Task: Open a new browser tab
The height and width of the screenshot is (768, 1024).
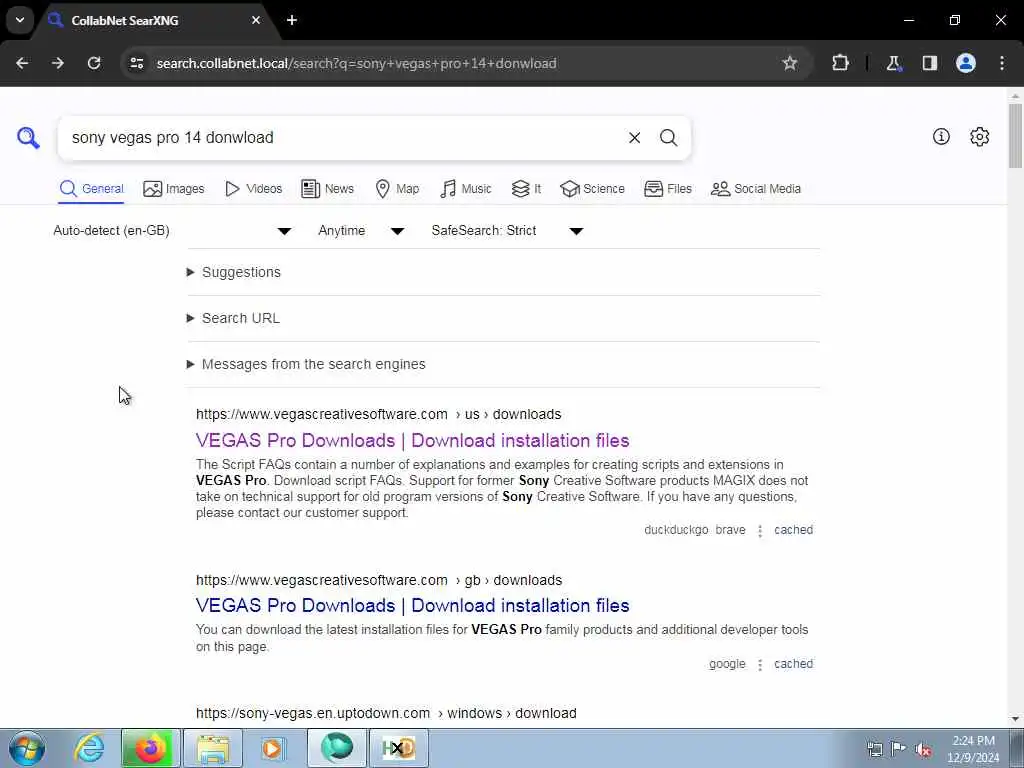Action: point(292,20)
